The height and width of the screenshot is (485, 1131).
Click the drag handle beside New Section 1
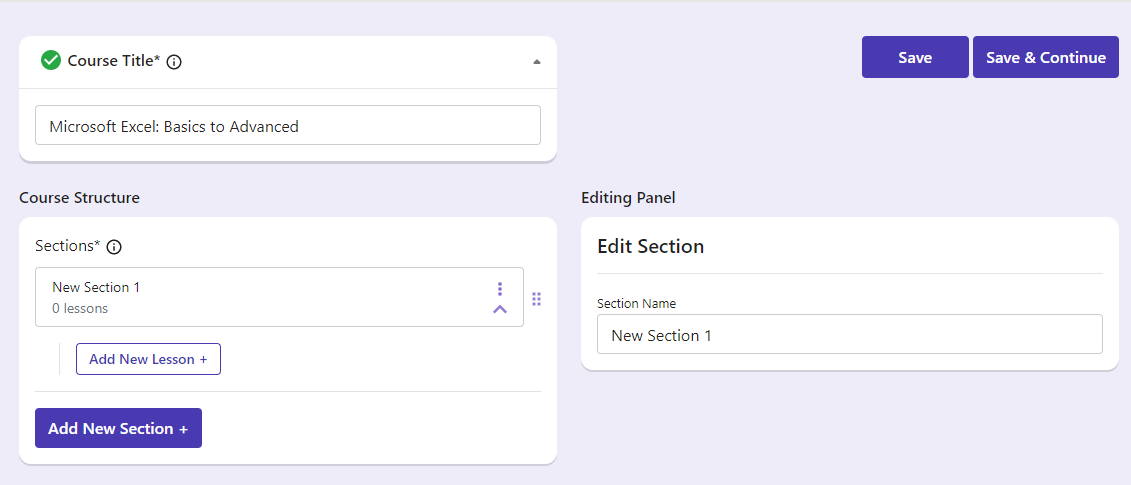[x=536, y=298]
